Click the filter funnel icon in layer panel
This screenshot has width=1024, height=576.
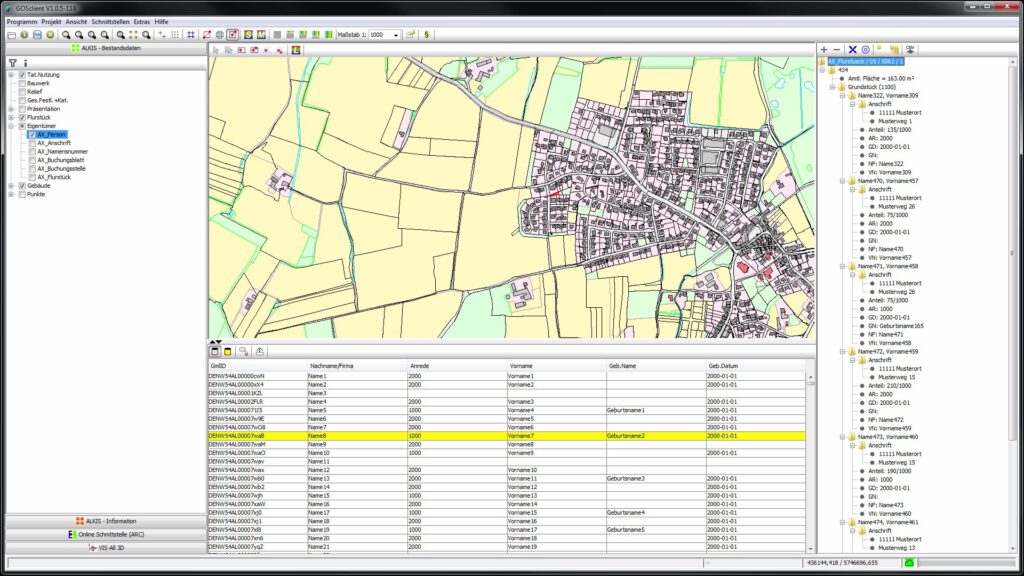(13, 62)
